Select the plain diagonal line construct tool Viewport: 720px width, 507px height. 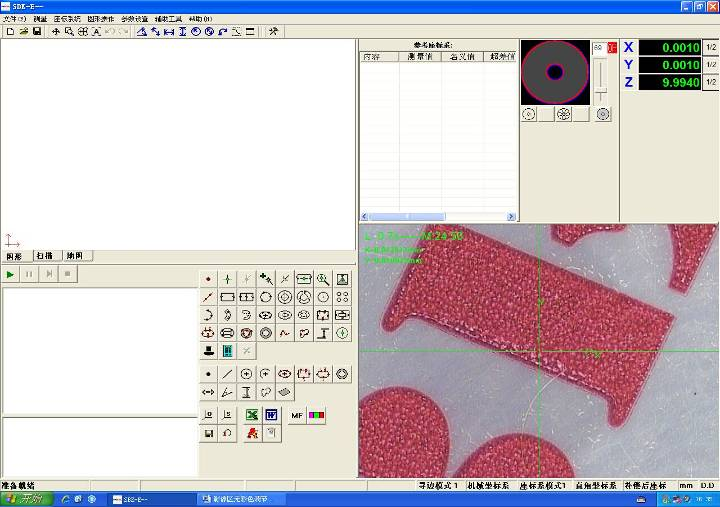(x=227, y=374)
